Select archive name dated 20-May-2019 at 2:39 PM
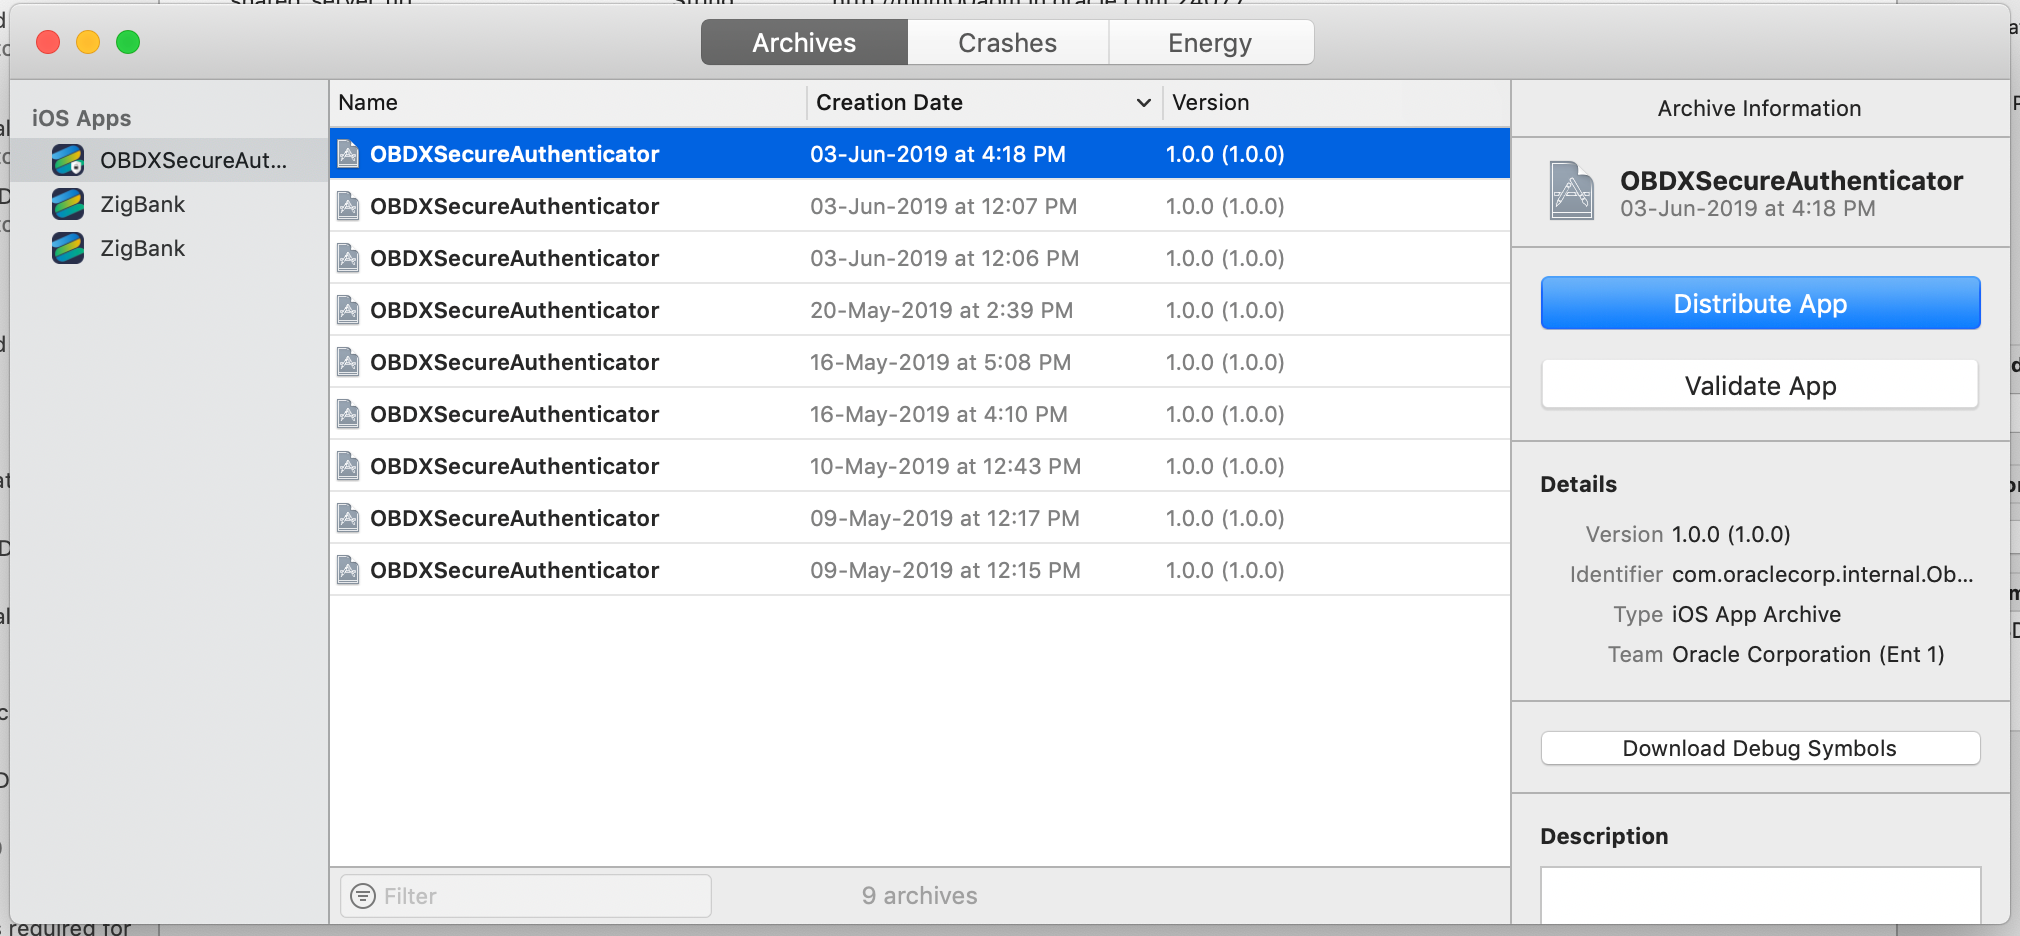The height and width of the screenshot is (936, 2020). [514, 310]
